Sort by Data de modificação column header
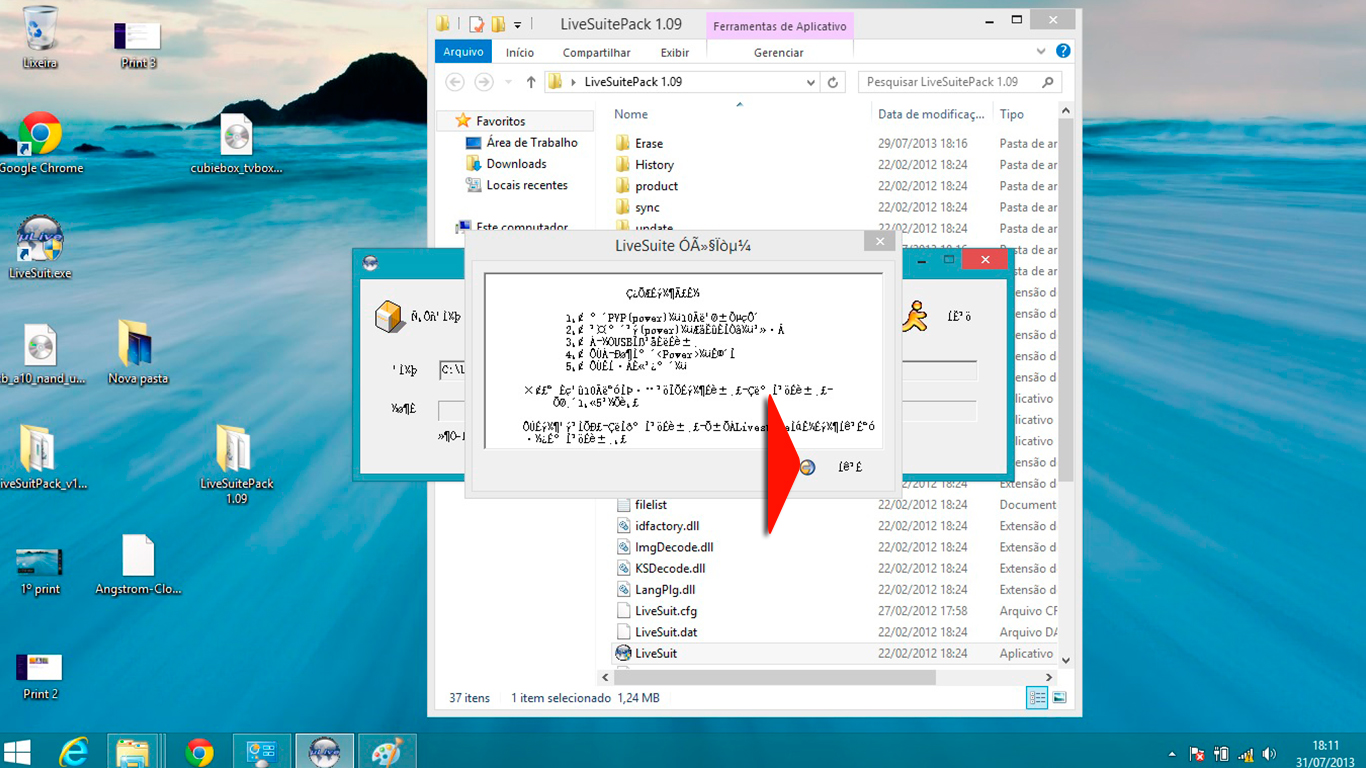This screenshot has width=1366, height=768. pos(932,114)
